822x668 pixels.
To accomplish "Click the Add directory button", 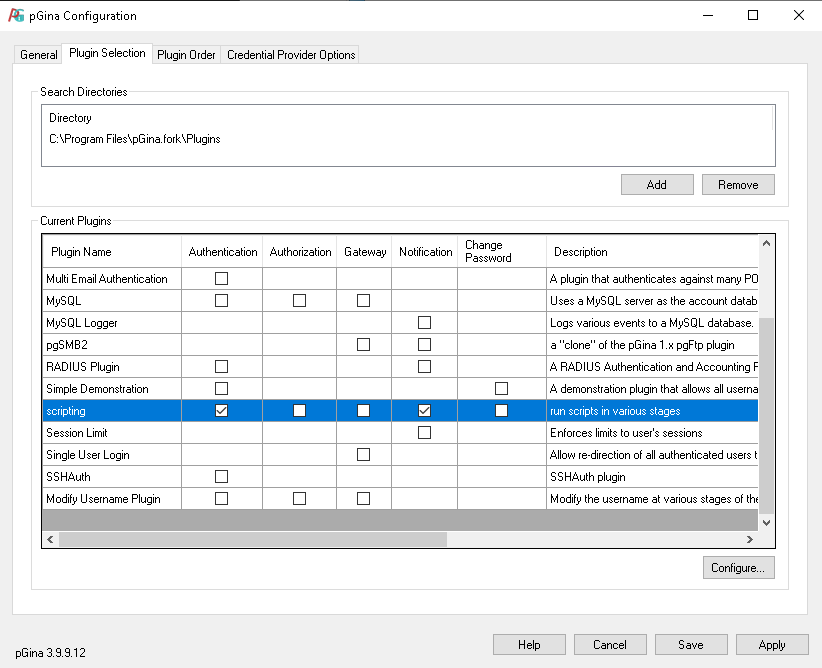I will coord(657,185).
